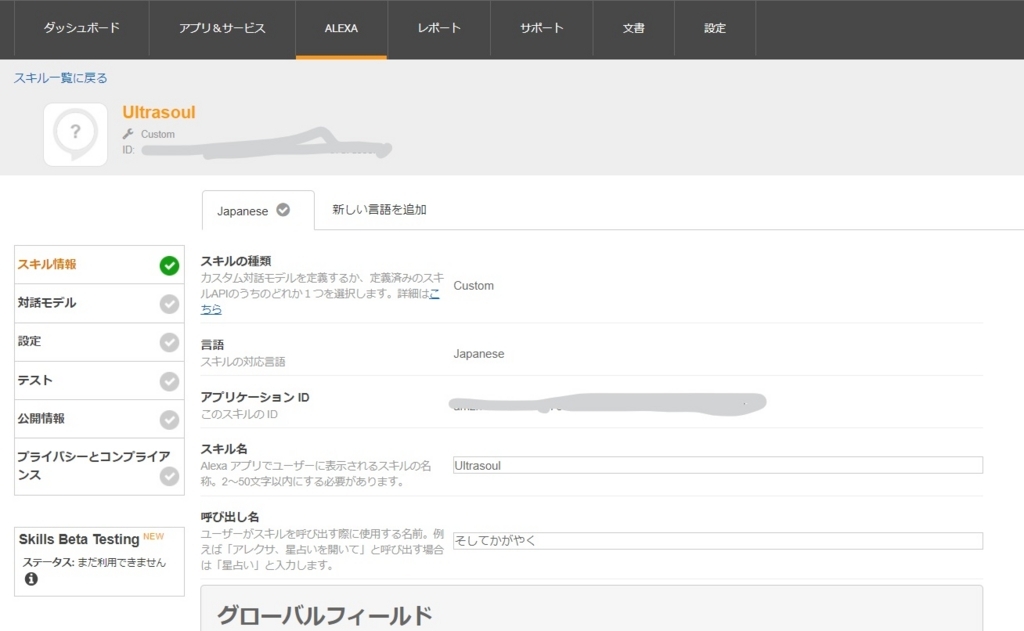Click the スキルの種類 label
Viewport: 1024px width, 631px height.
236,261
